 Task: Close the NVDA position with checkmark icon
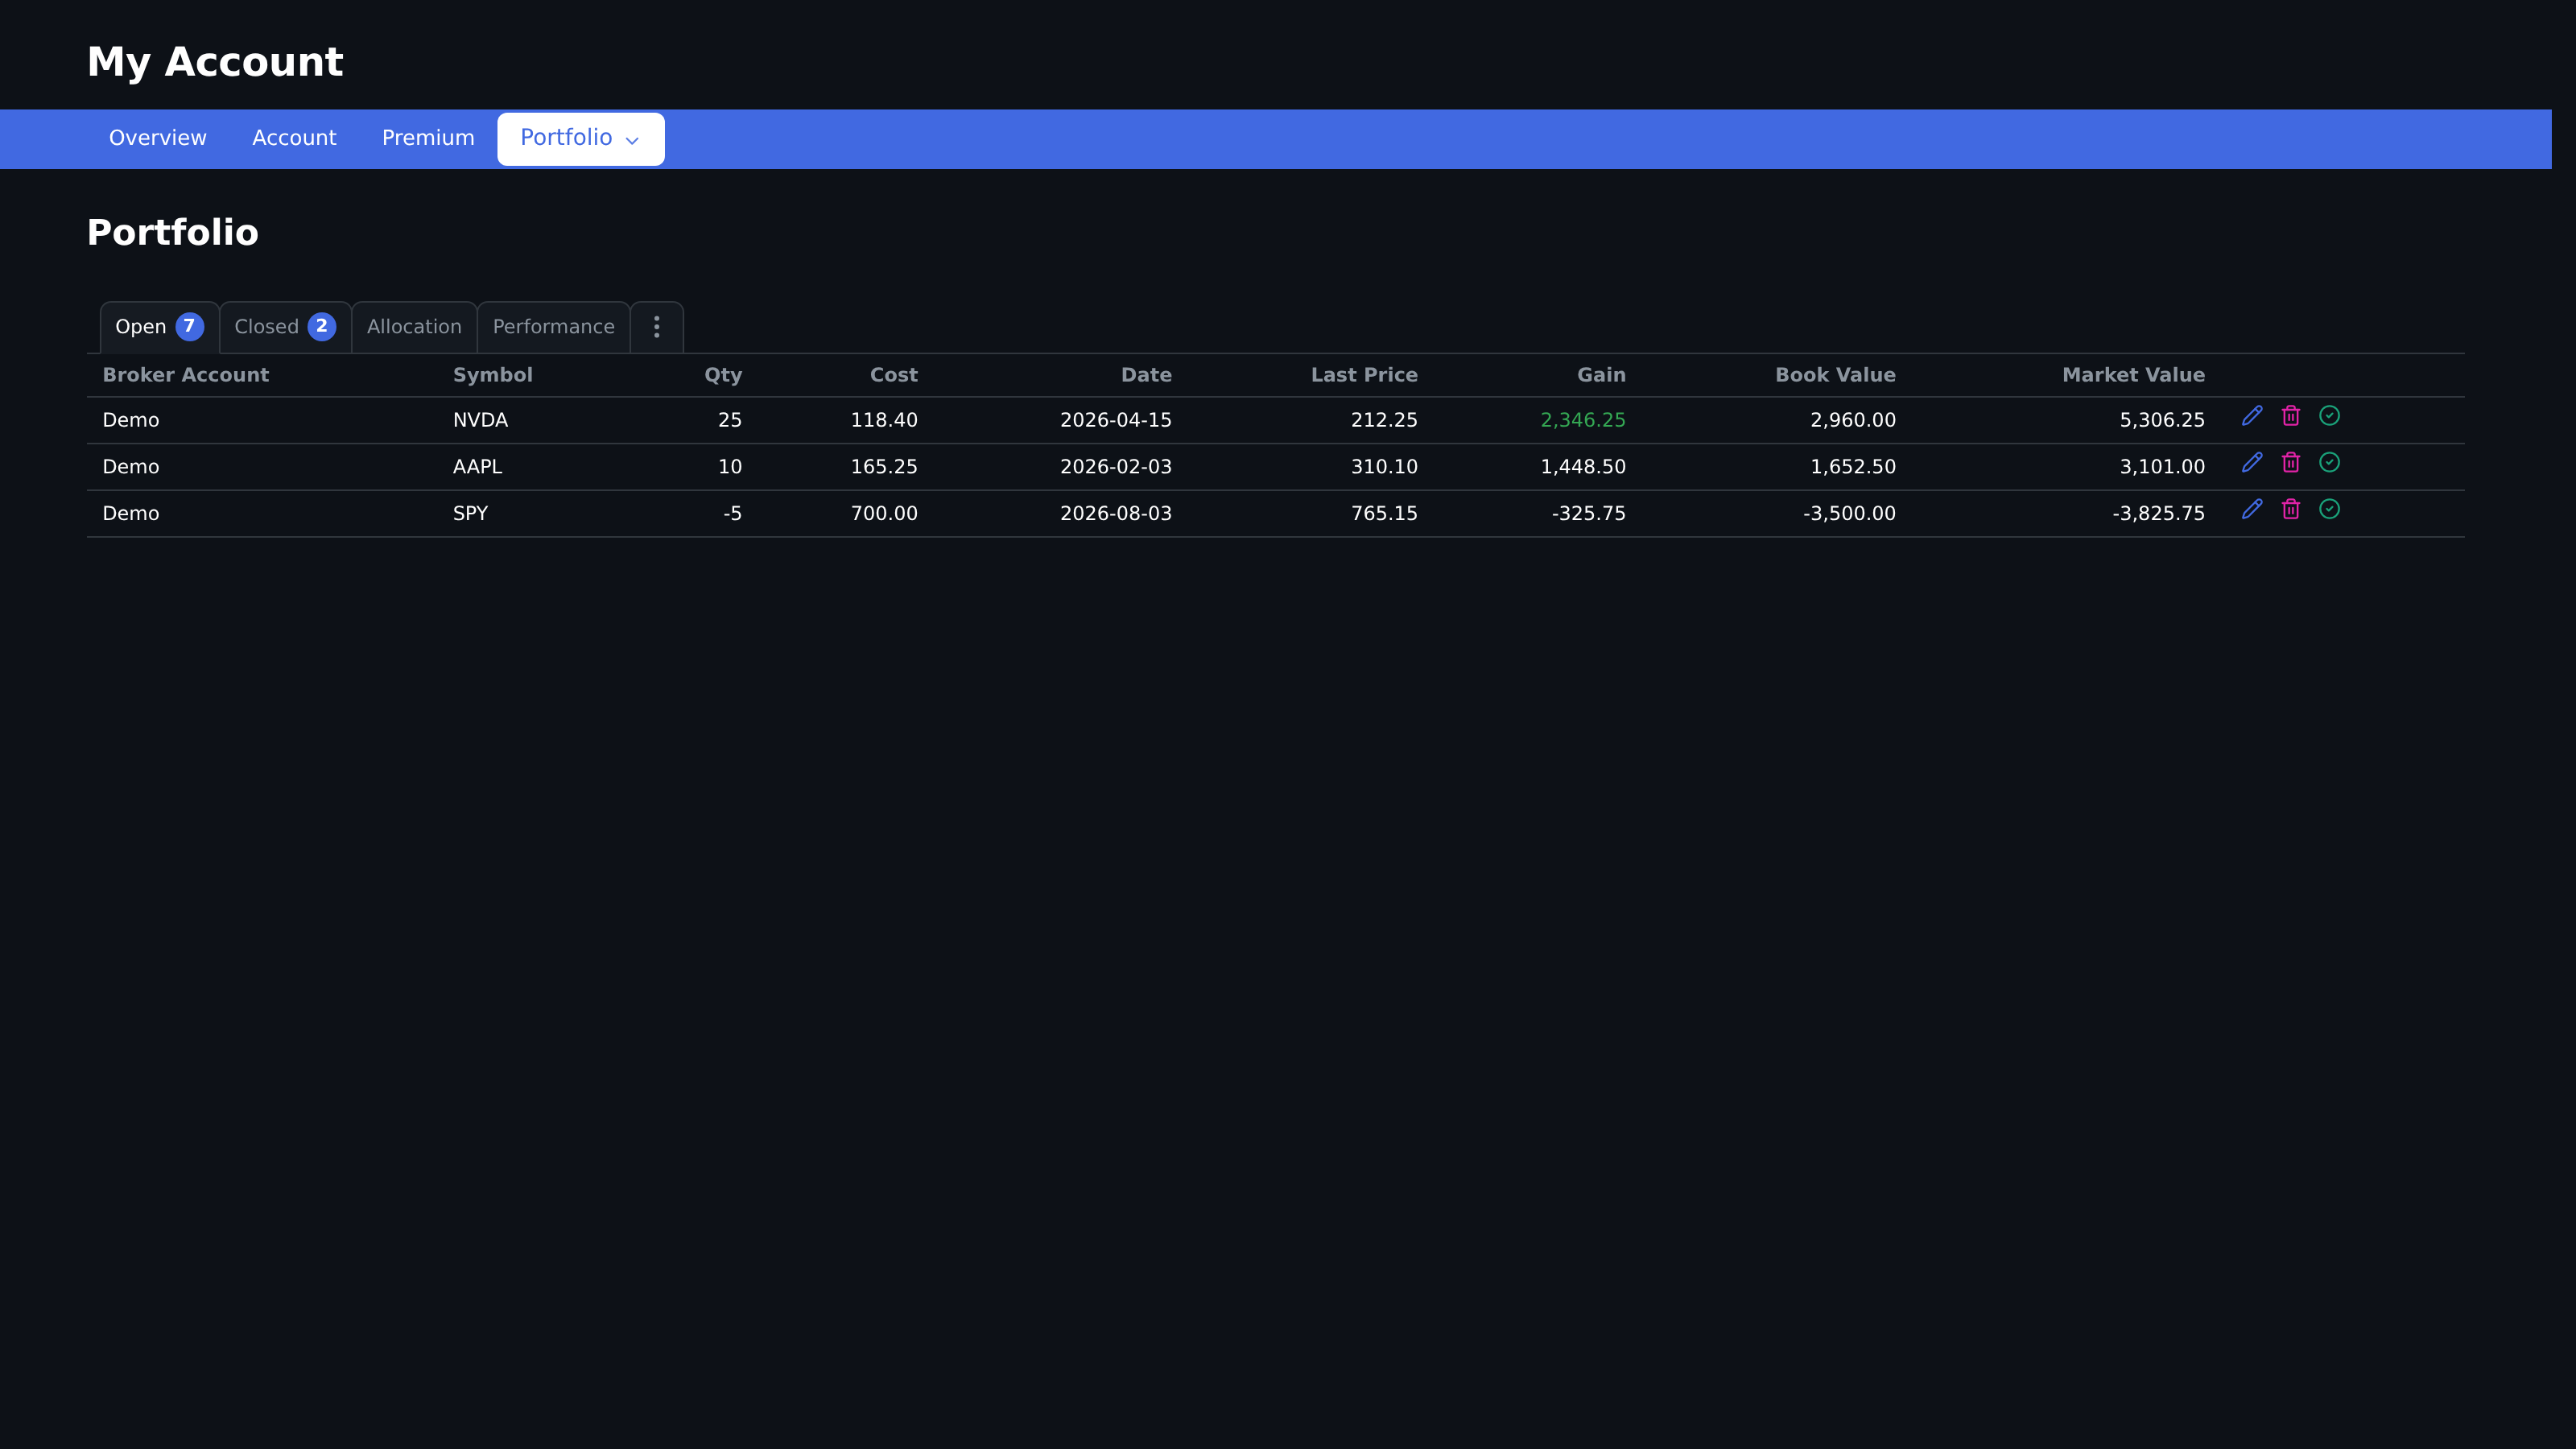pos(2329,416)
